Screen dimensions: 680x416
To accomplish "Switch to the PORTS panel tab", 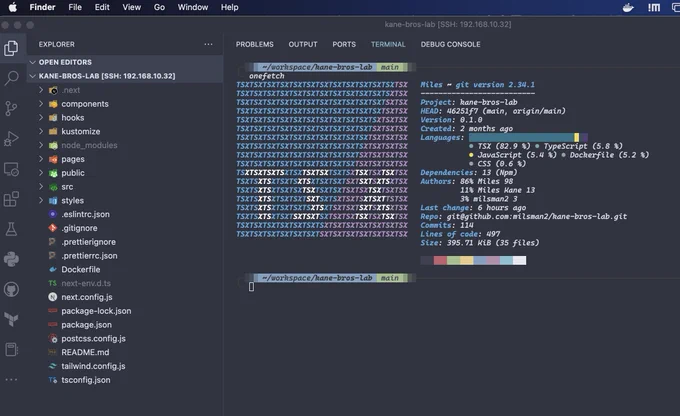I will click(344, 44).
